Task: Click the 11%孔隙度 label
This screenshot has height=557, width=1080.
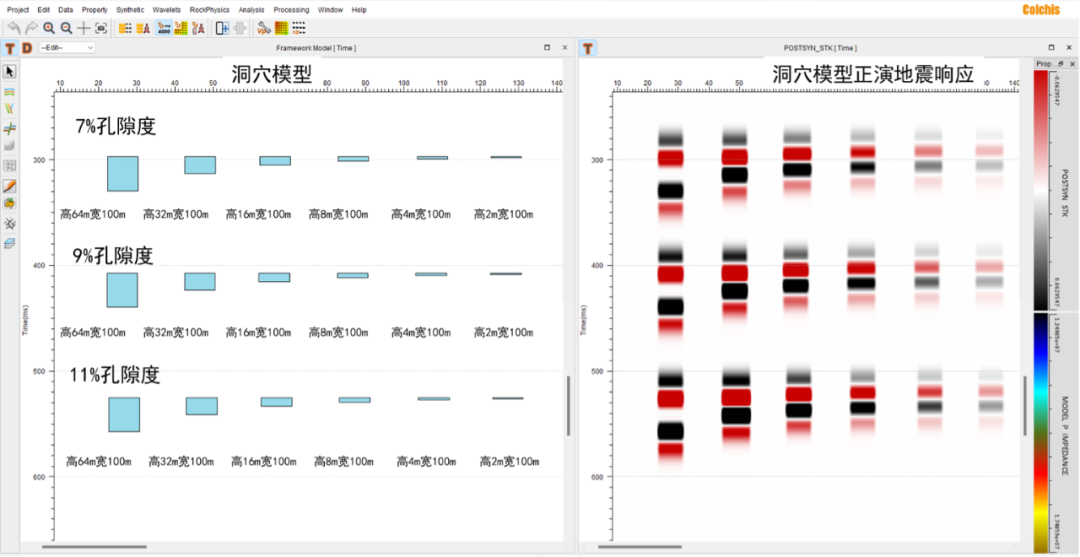Action: coord(115,375)
